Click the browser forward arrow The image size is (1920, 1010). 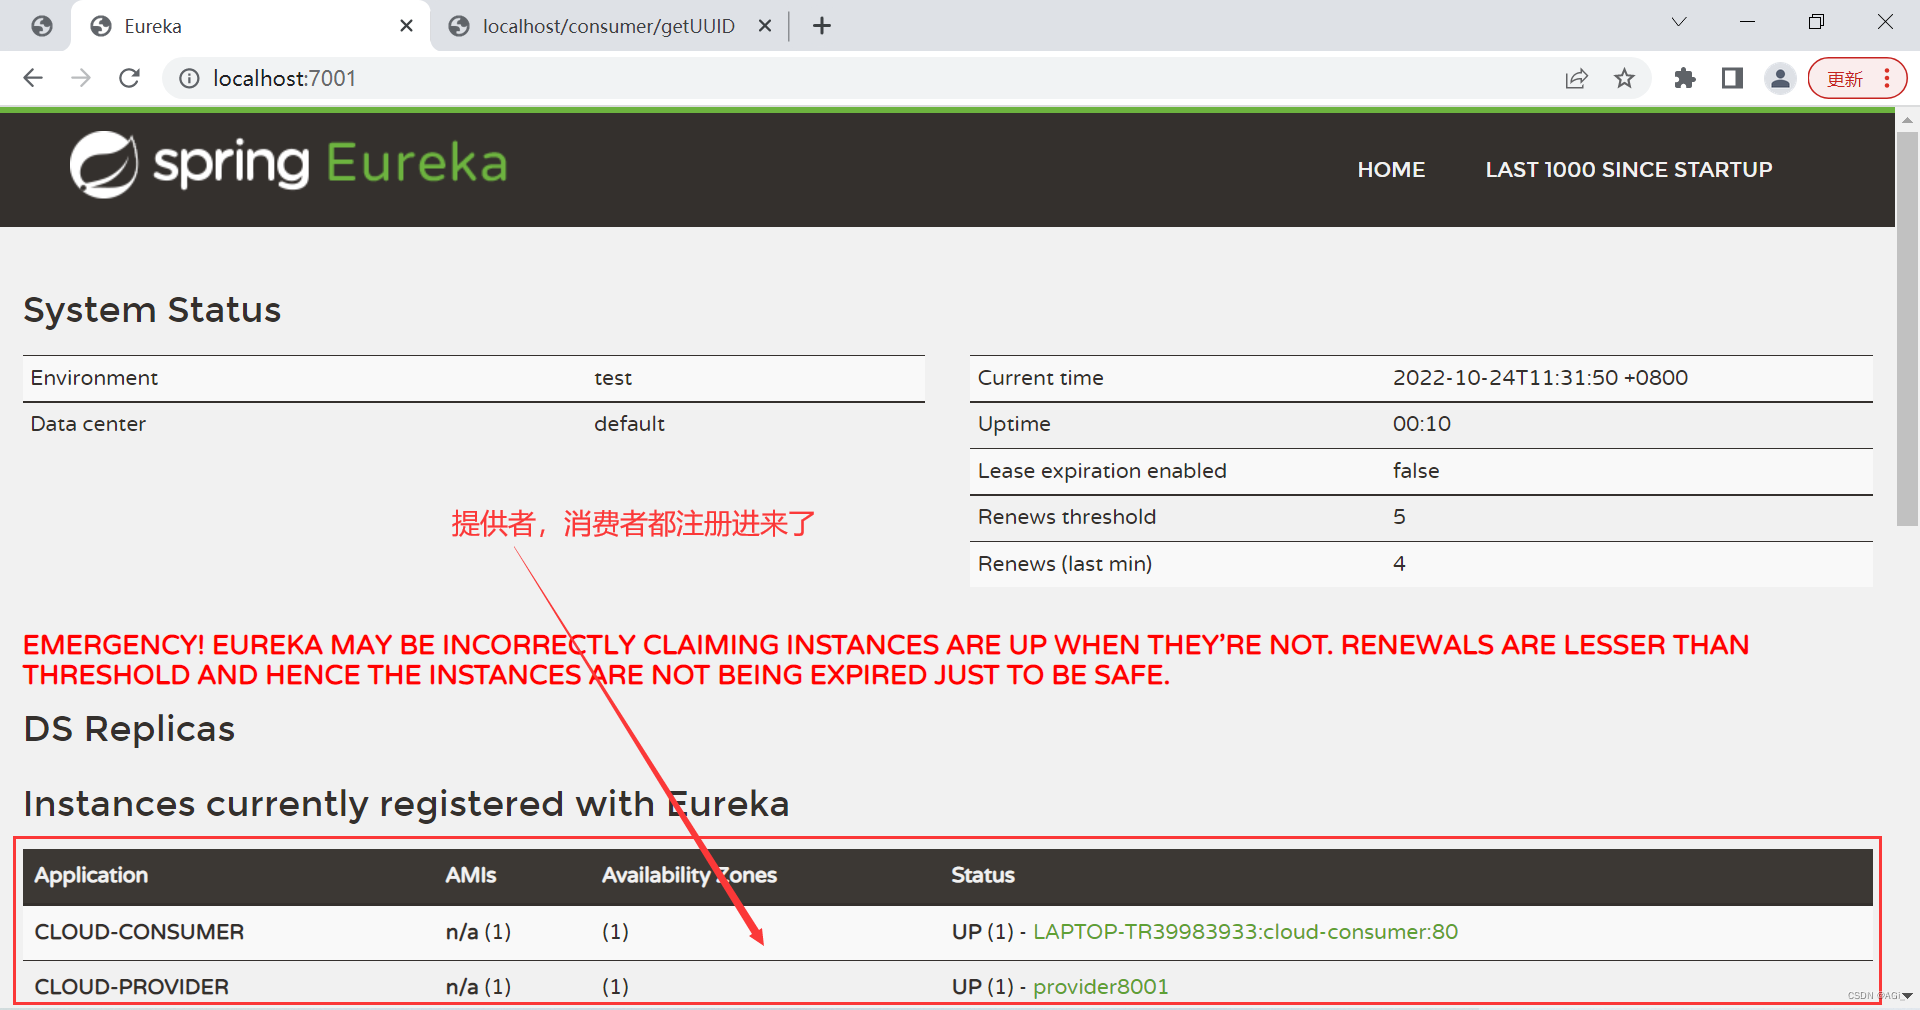[81, 78]
